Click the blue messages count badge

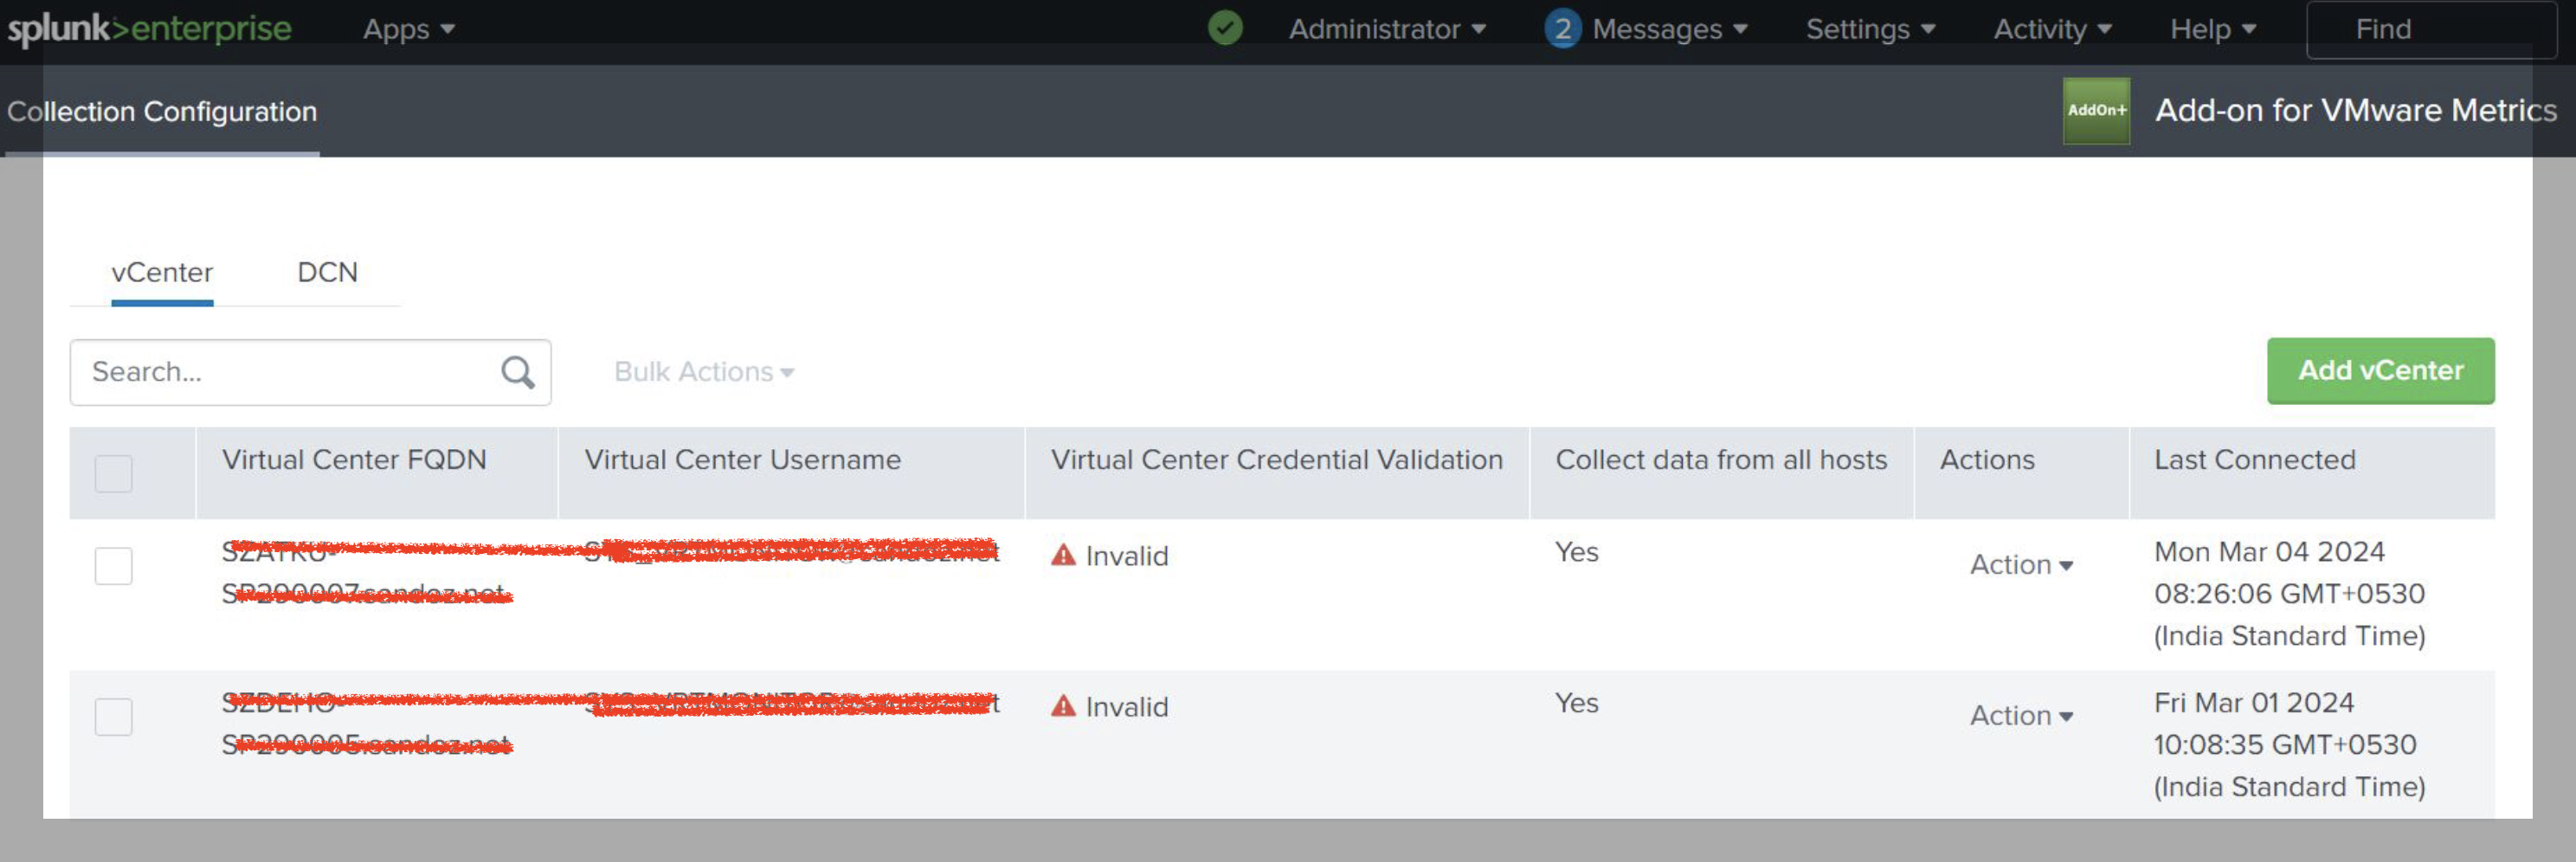tap(1562, 29)
